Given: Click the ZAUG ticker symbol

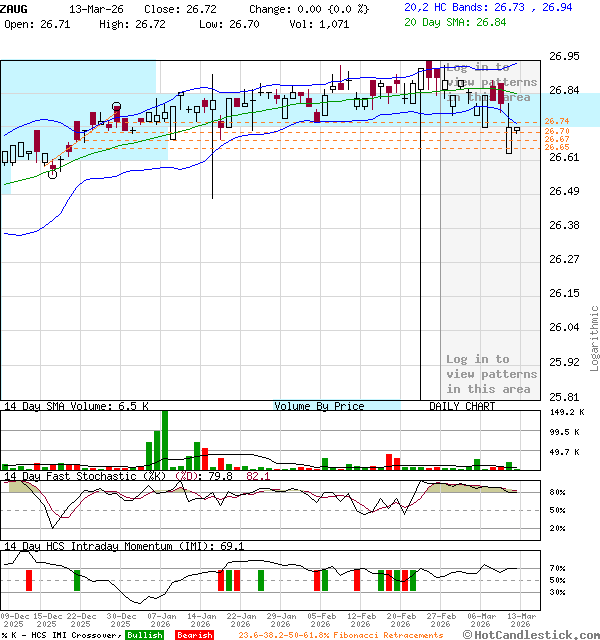Looking at the screenshot, I should click(14, 8).
